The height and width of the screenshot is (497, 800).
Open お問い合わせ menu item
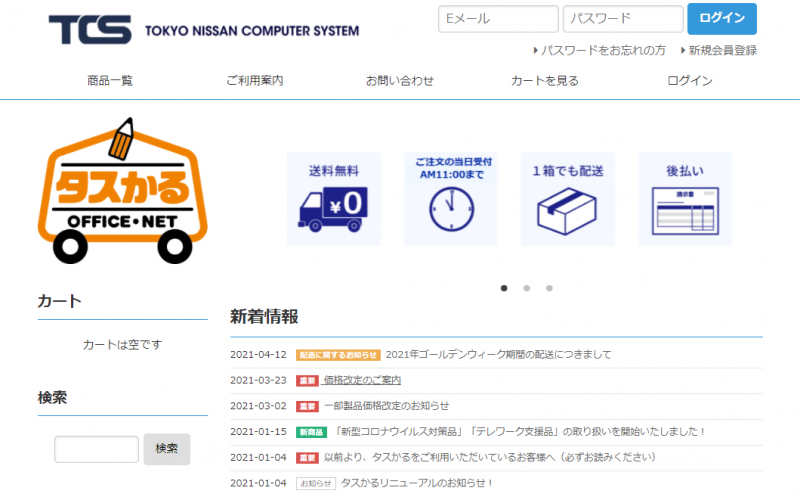coord(399,81)
